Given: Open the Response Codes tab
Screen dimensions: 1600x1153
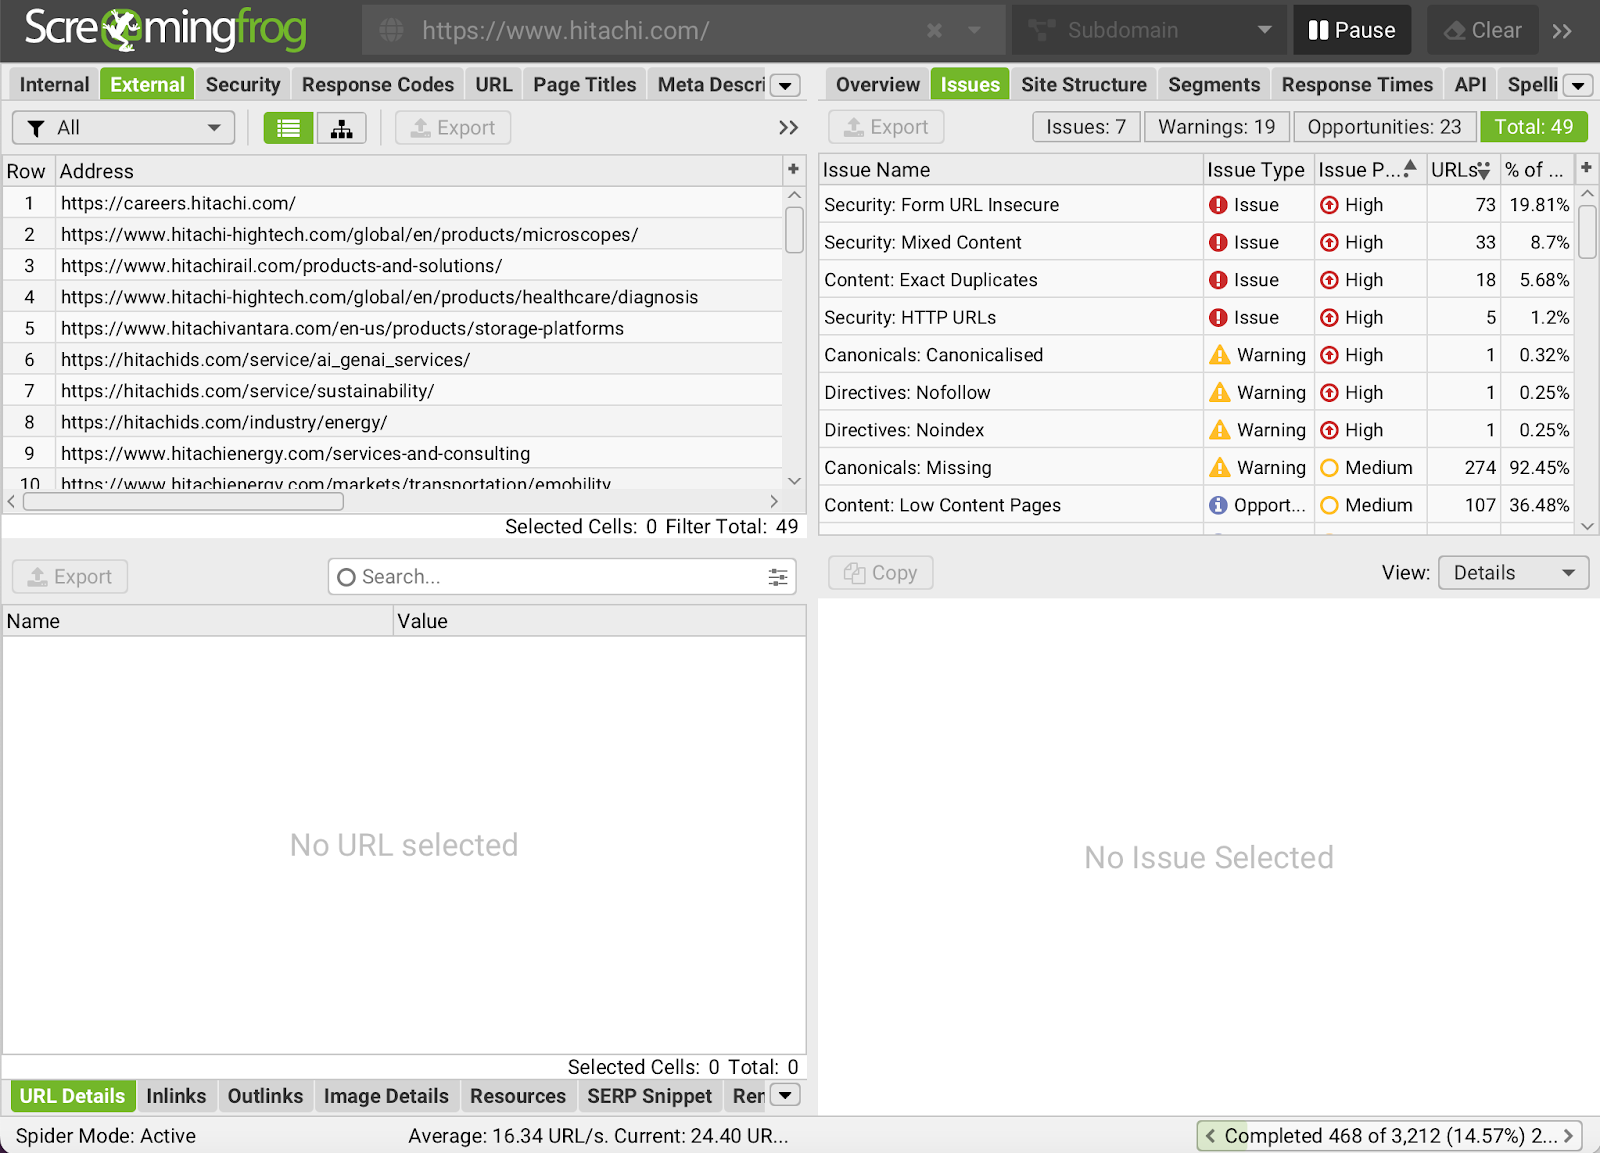Looking at the screenshot, I should coord(378,85).
